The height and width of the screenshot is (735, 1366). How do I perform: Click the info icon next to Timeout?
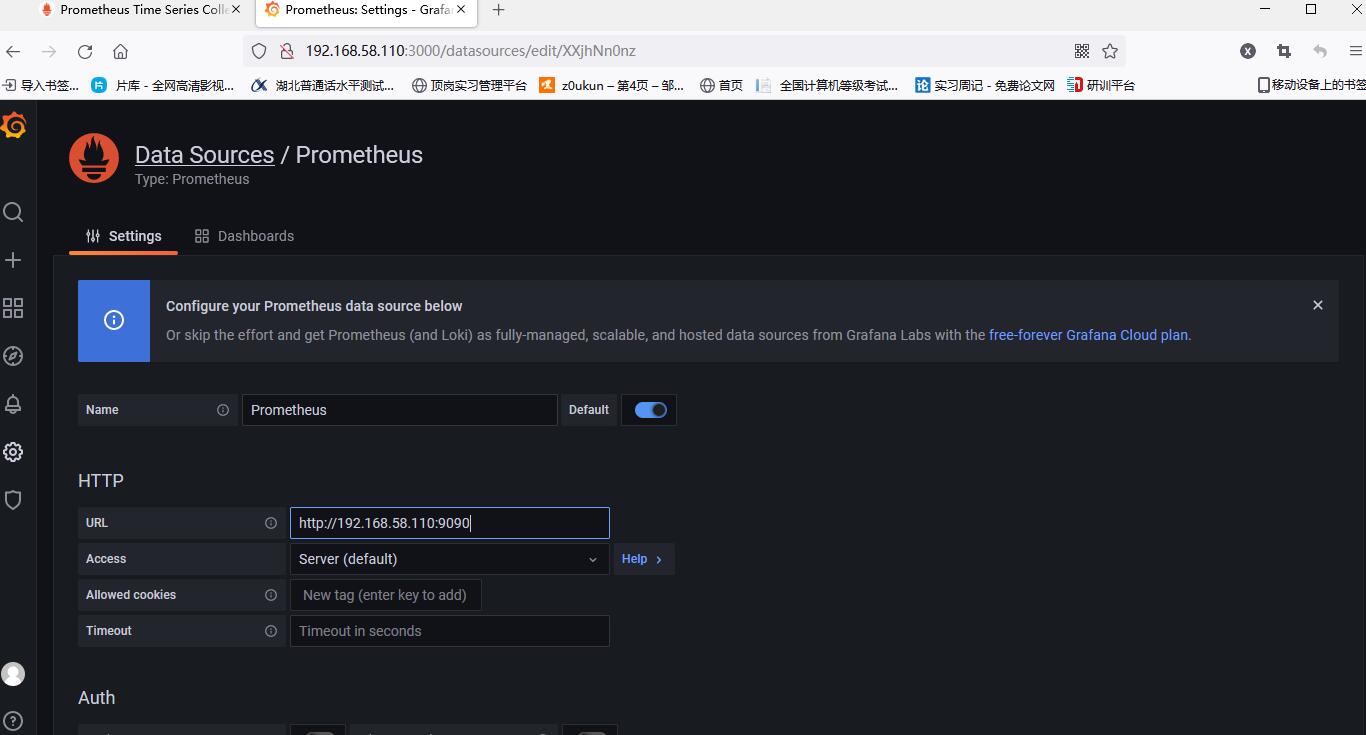coord(271,631)
